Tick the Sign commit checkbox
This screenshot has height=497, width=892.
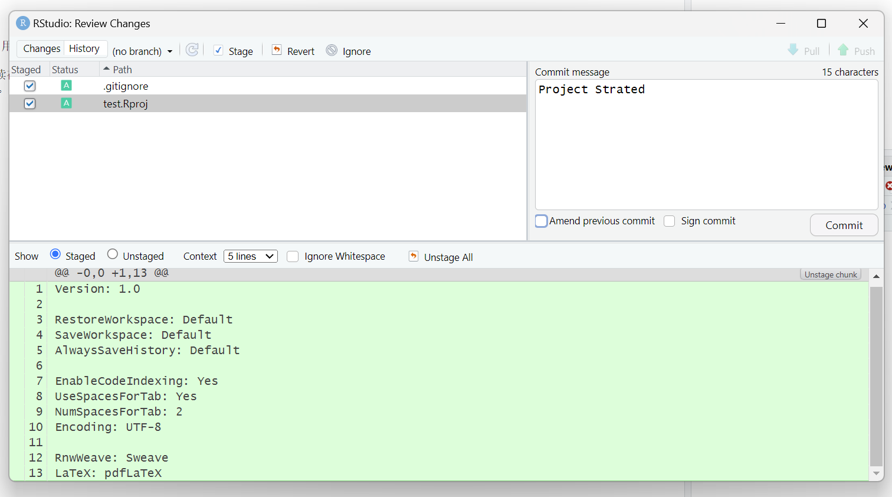(x=669, y=221)
